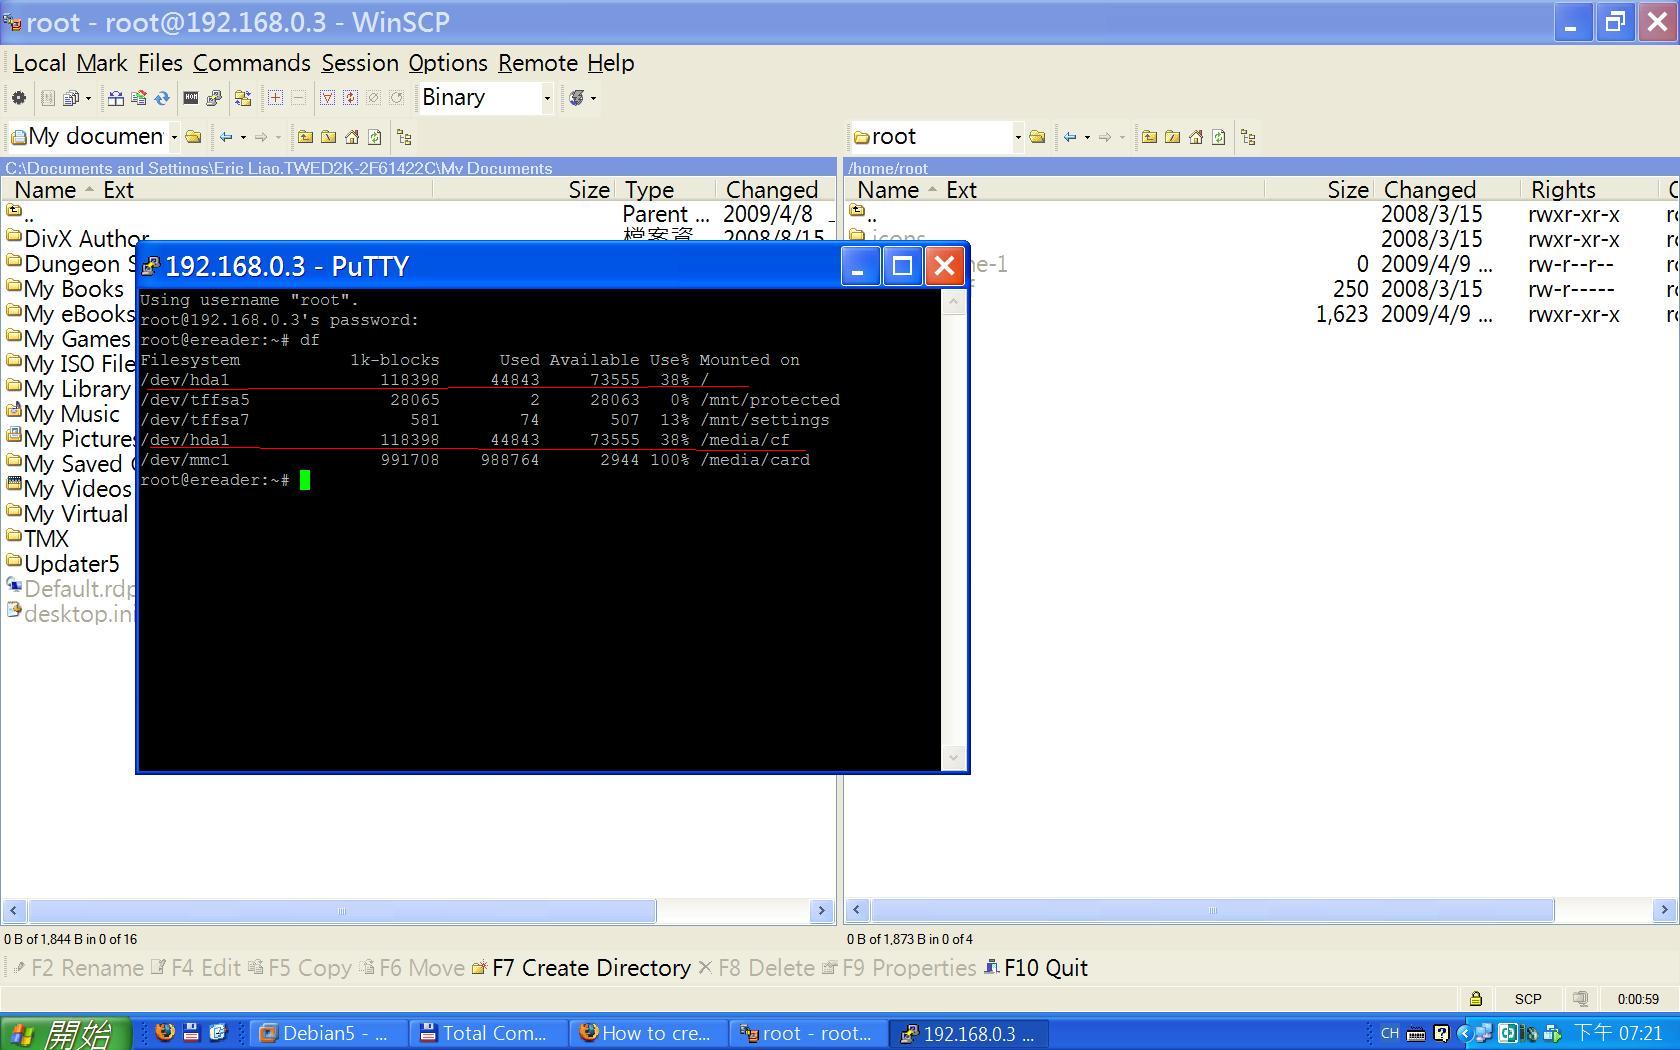Go to local home directory icon

(x=352, y=137)
